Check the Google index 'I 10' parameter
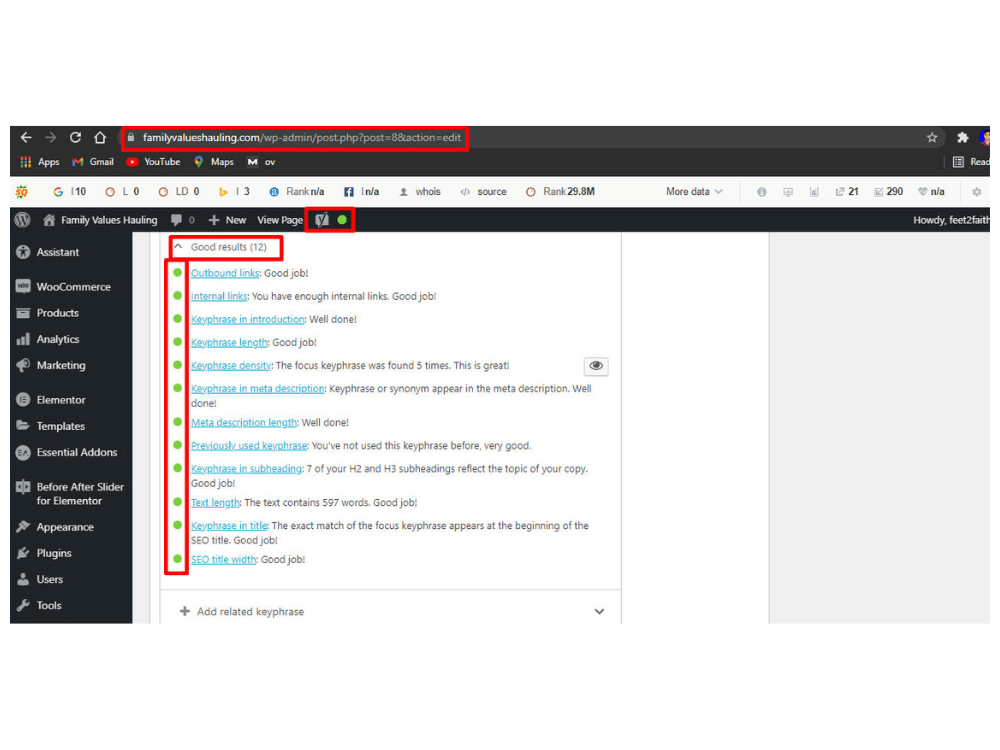The width and height of the screenshot is (1000, 750). point(70,191)
